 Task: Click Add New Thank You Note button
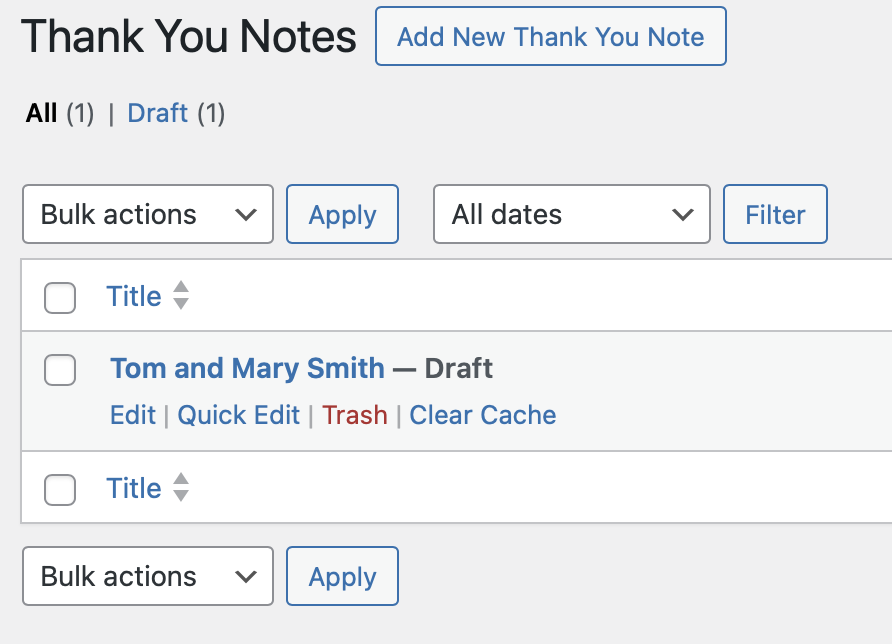click(550, 37)
